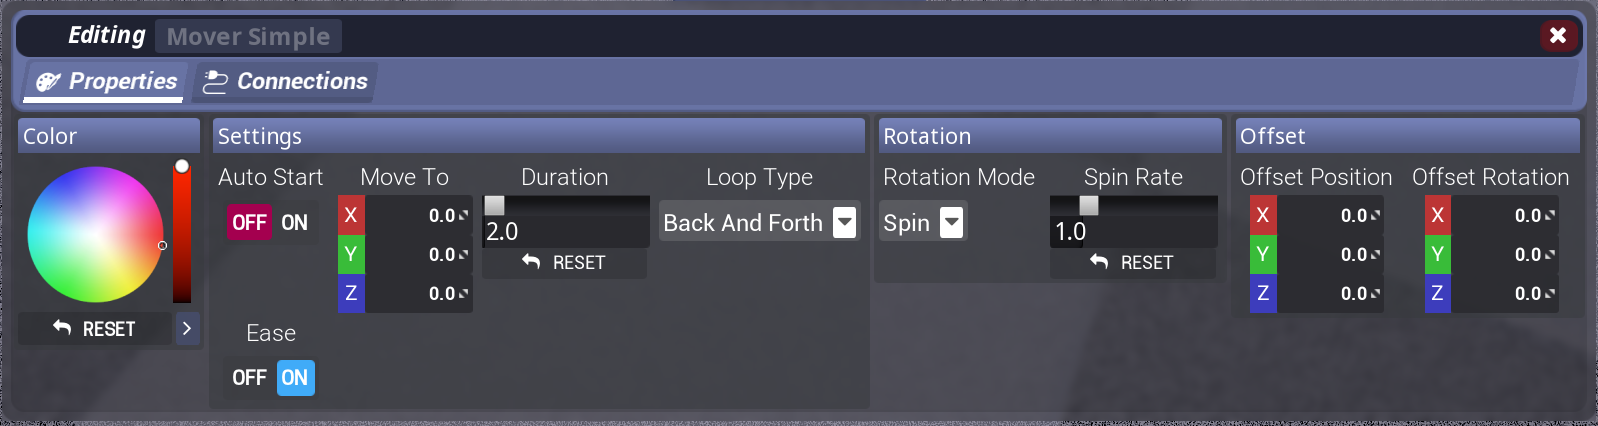Turn Ease OFF
The image size is (1598, 426).
[x=249, y=378]
